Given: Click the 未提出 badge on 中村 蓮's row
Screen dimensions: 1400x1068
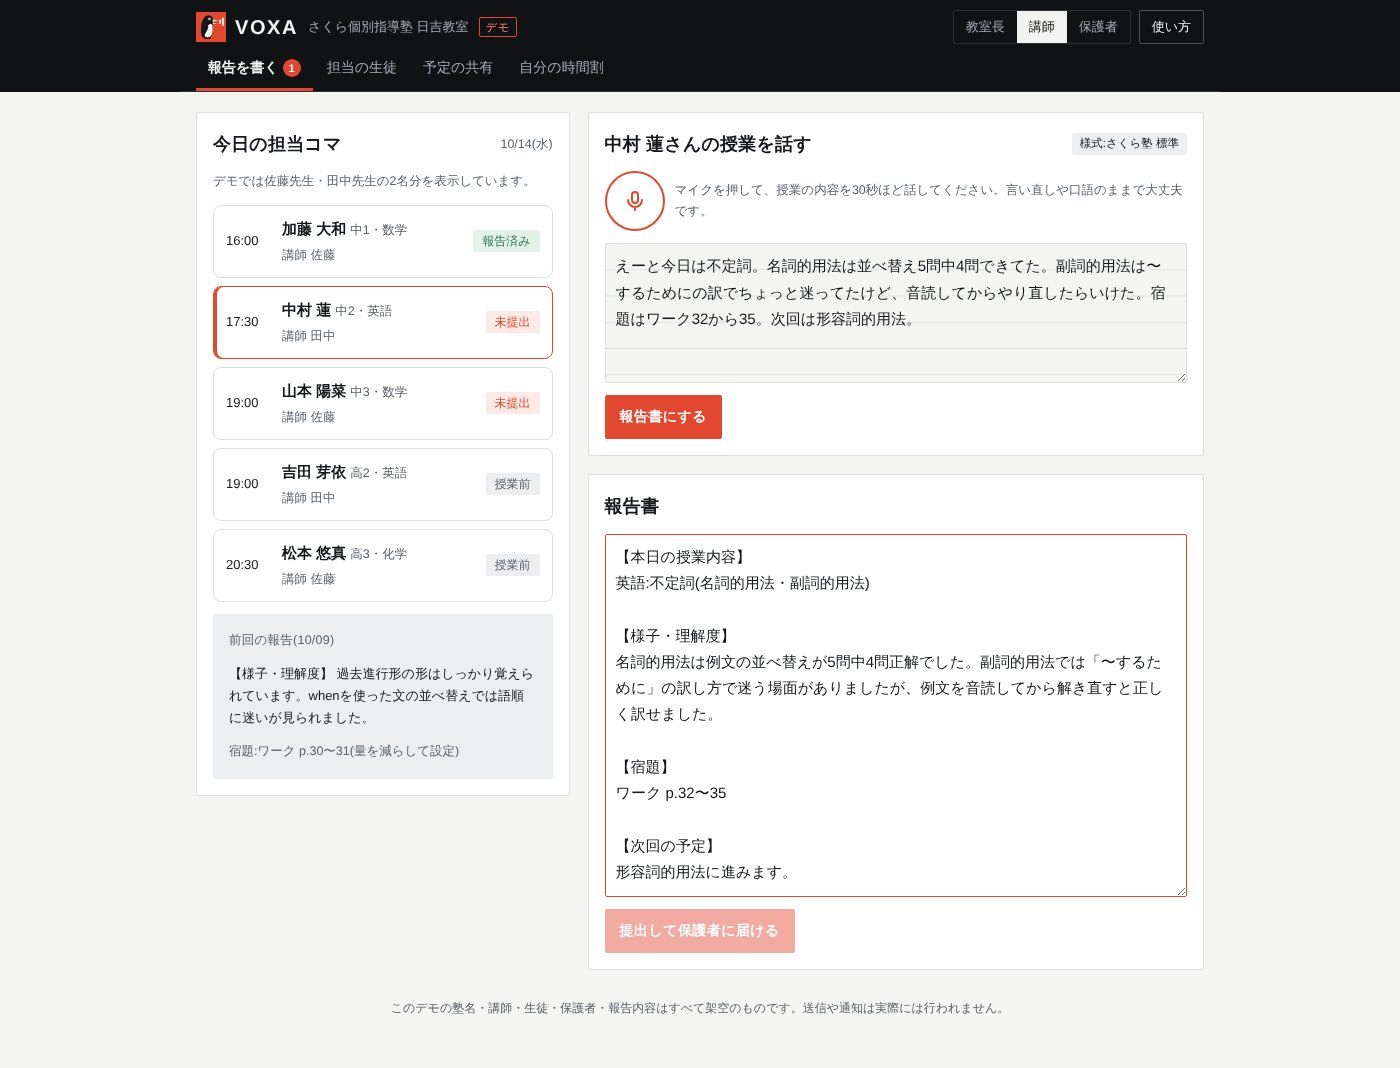Looking at the screenshot, I should point(512,322).
